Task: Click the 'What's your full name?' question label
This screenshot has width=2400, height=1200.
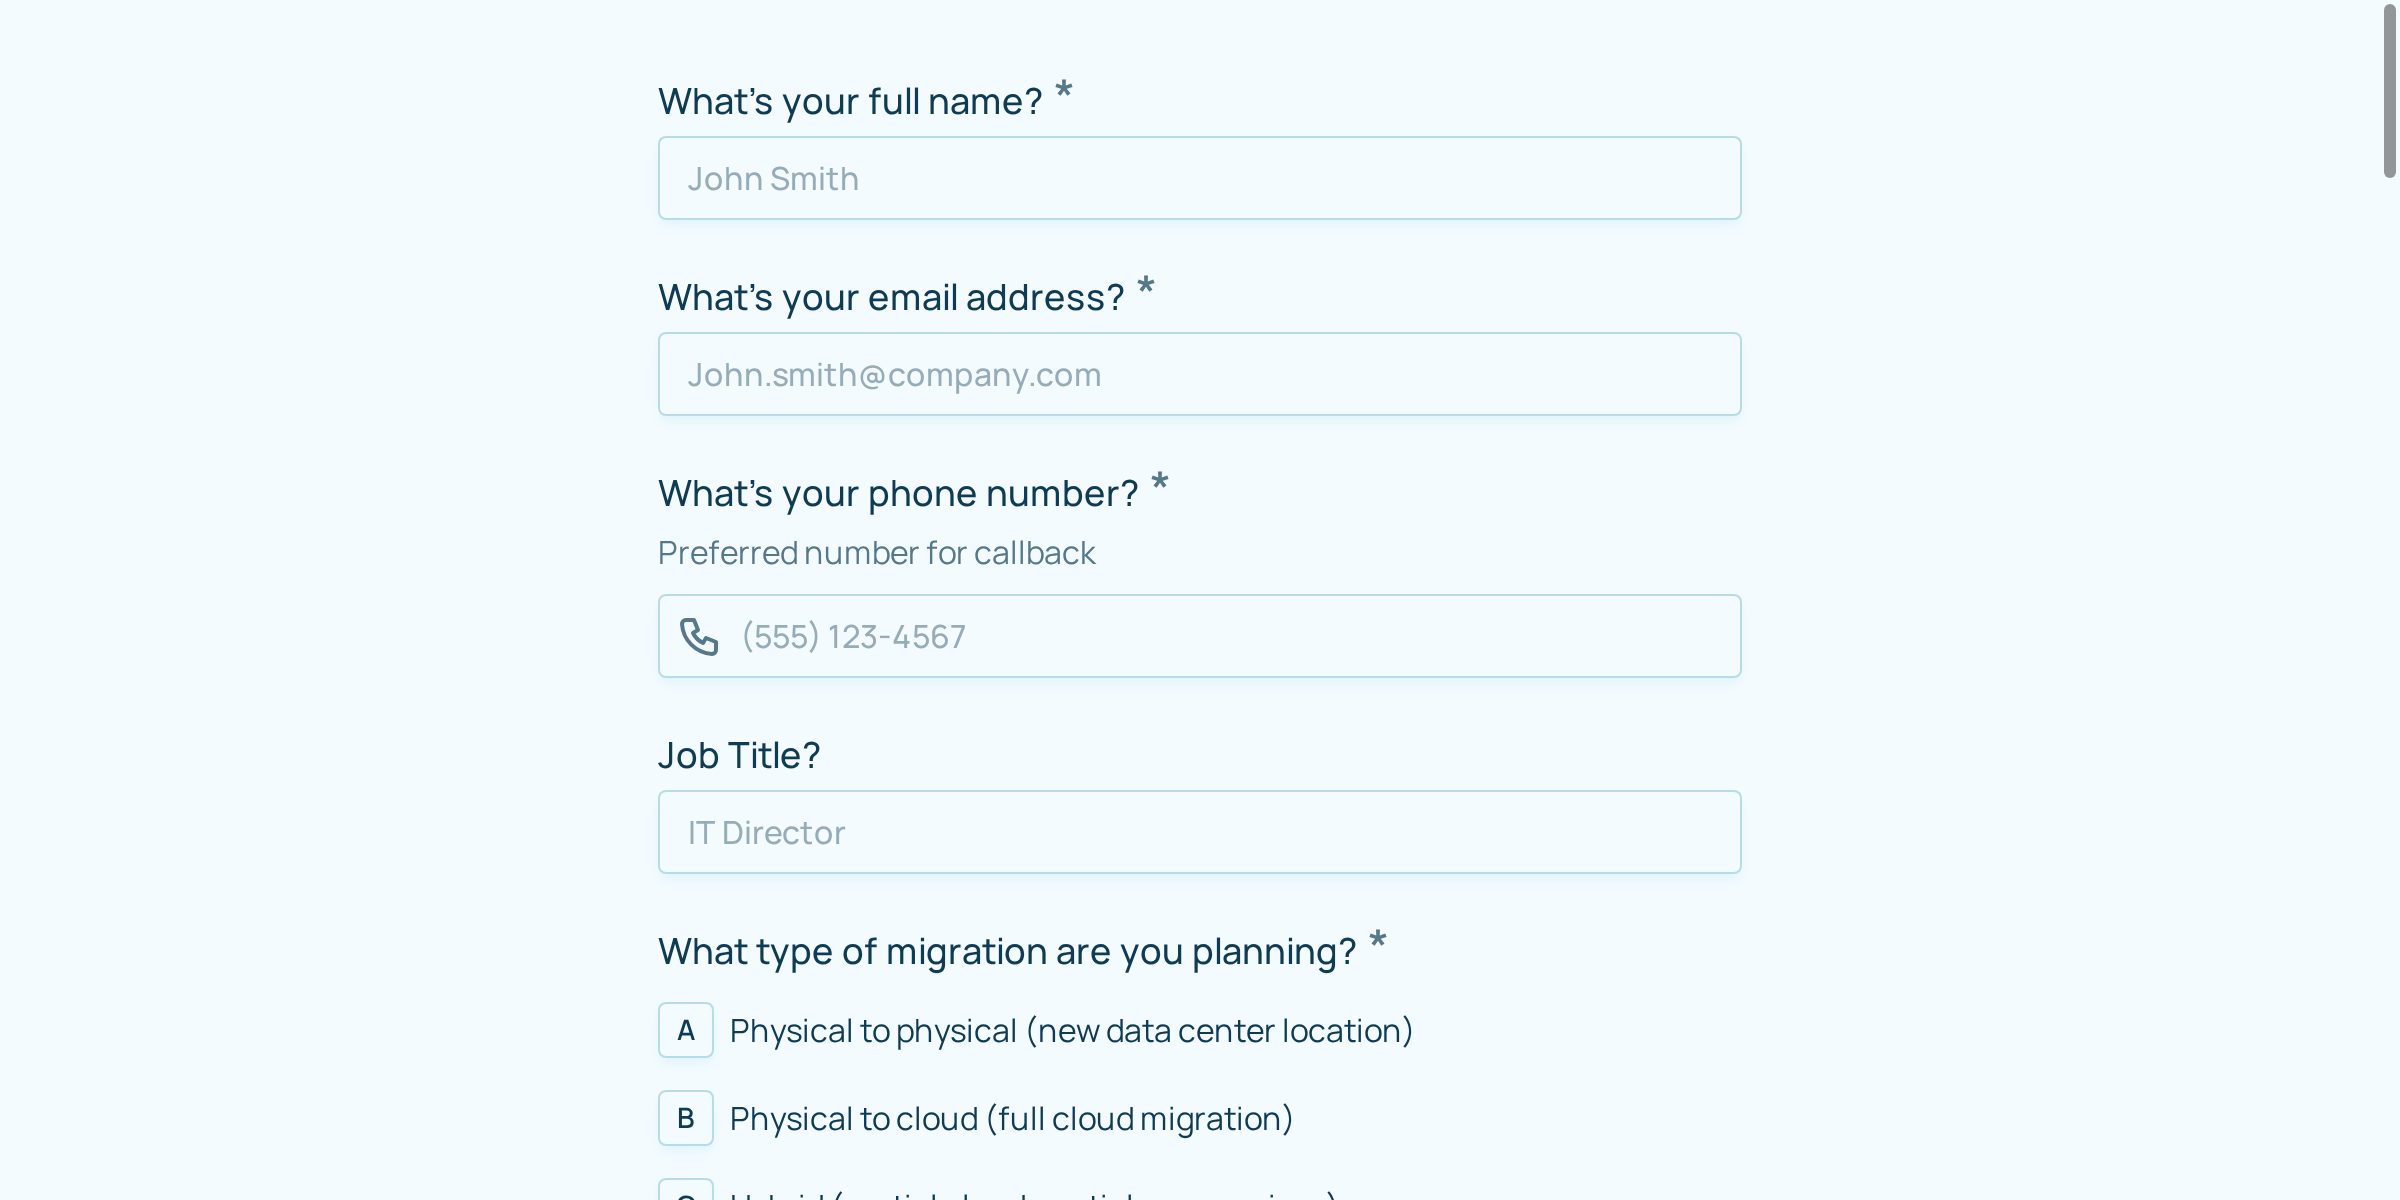Action: point(851,100)
